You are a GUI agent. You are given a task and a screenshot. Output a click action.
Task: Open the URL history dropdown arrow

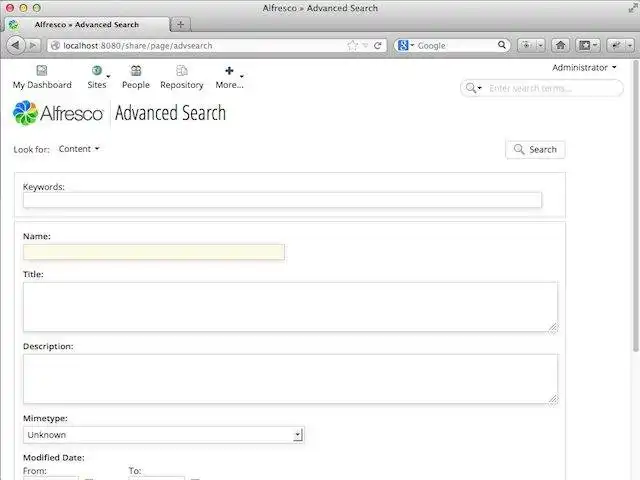(365, 45)
